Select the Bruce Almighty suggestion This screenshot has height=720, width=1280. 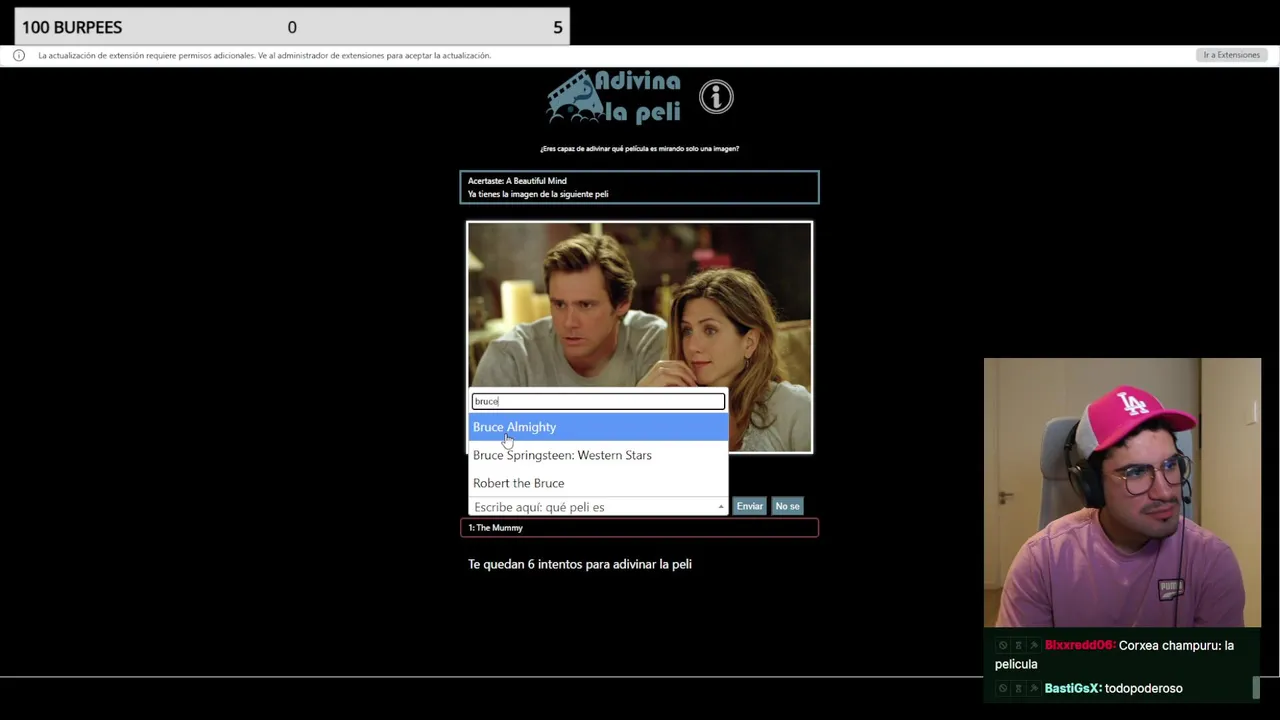click(598, 427)
